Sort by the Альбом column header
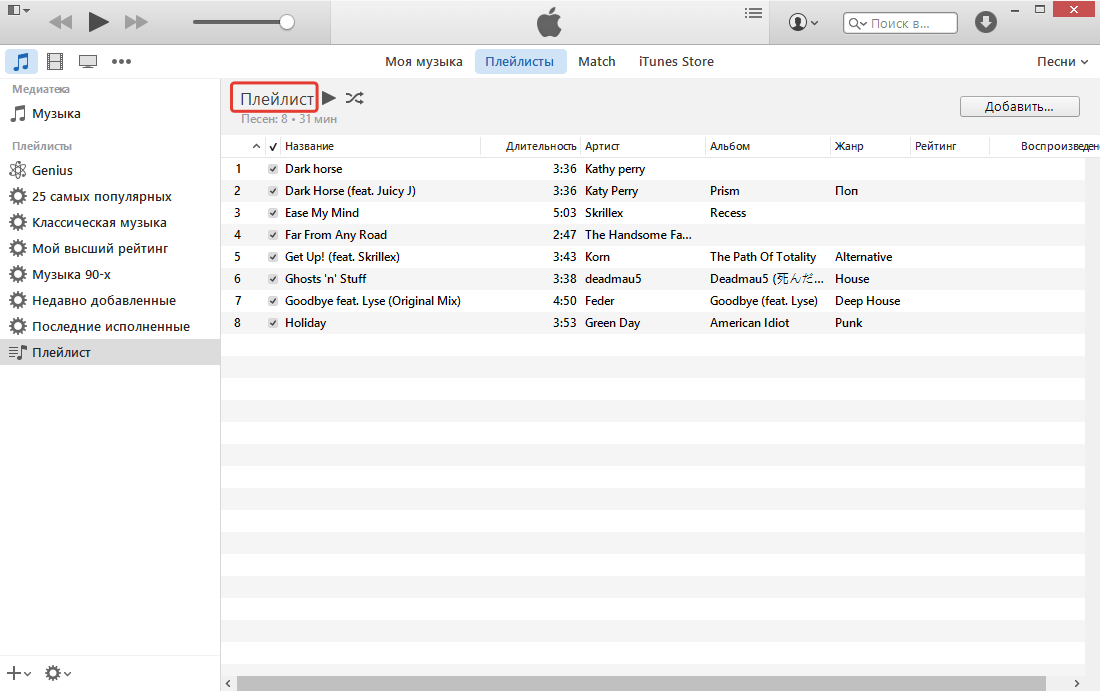Screen dimensions: 1100x691 [767, 146]
